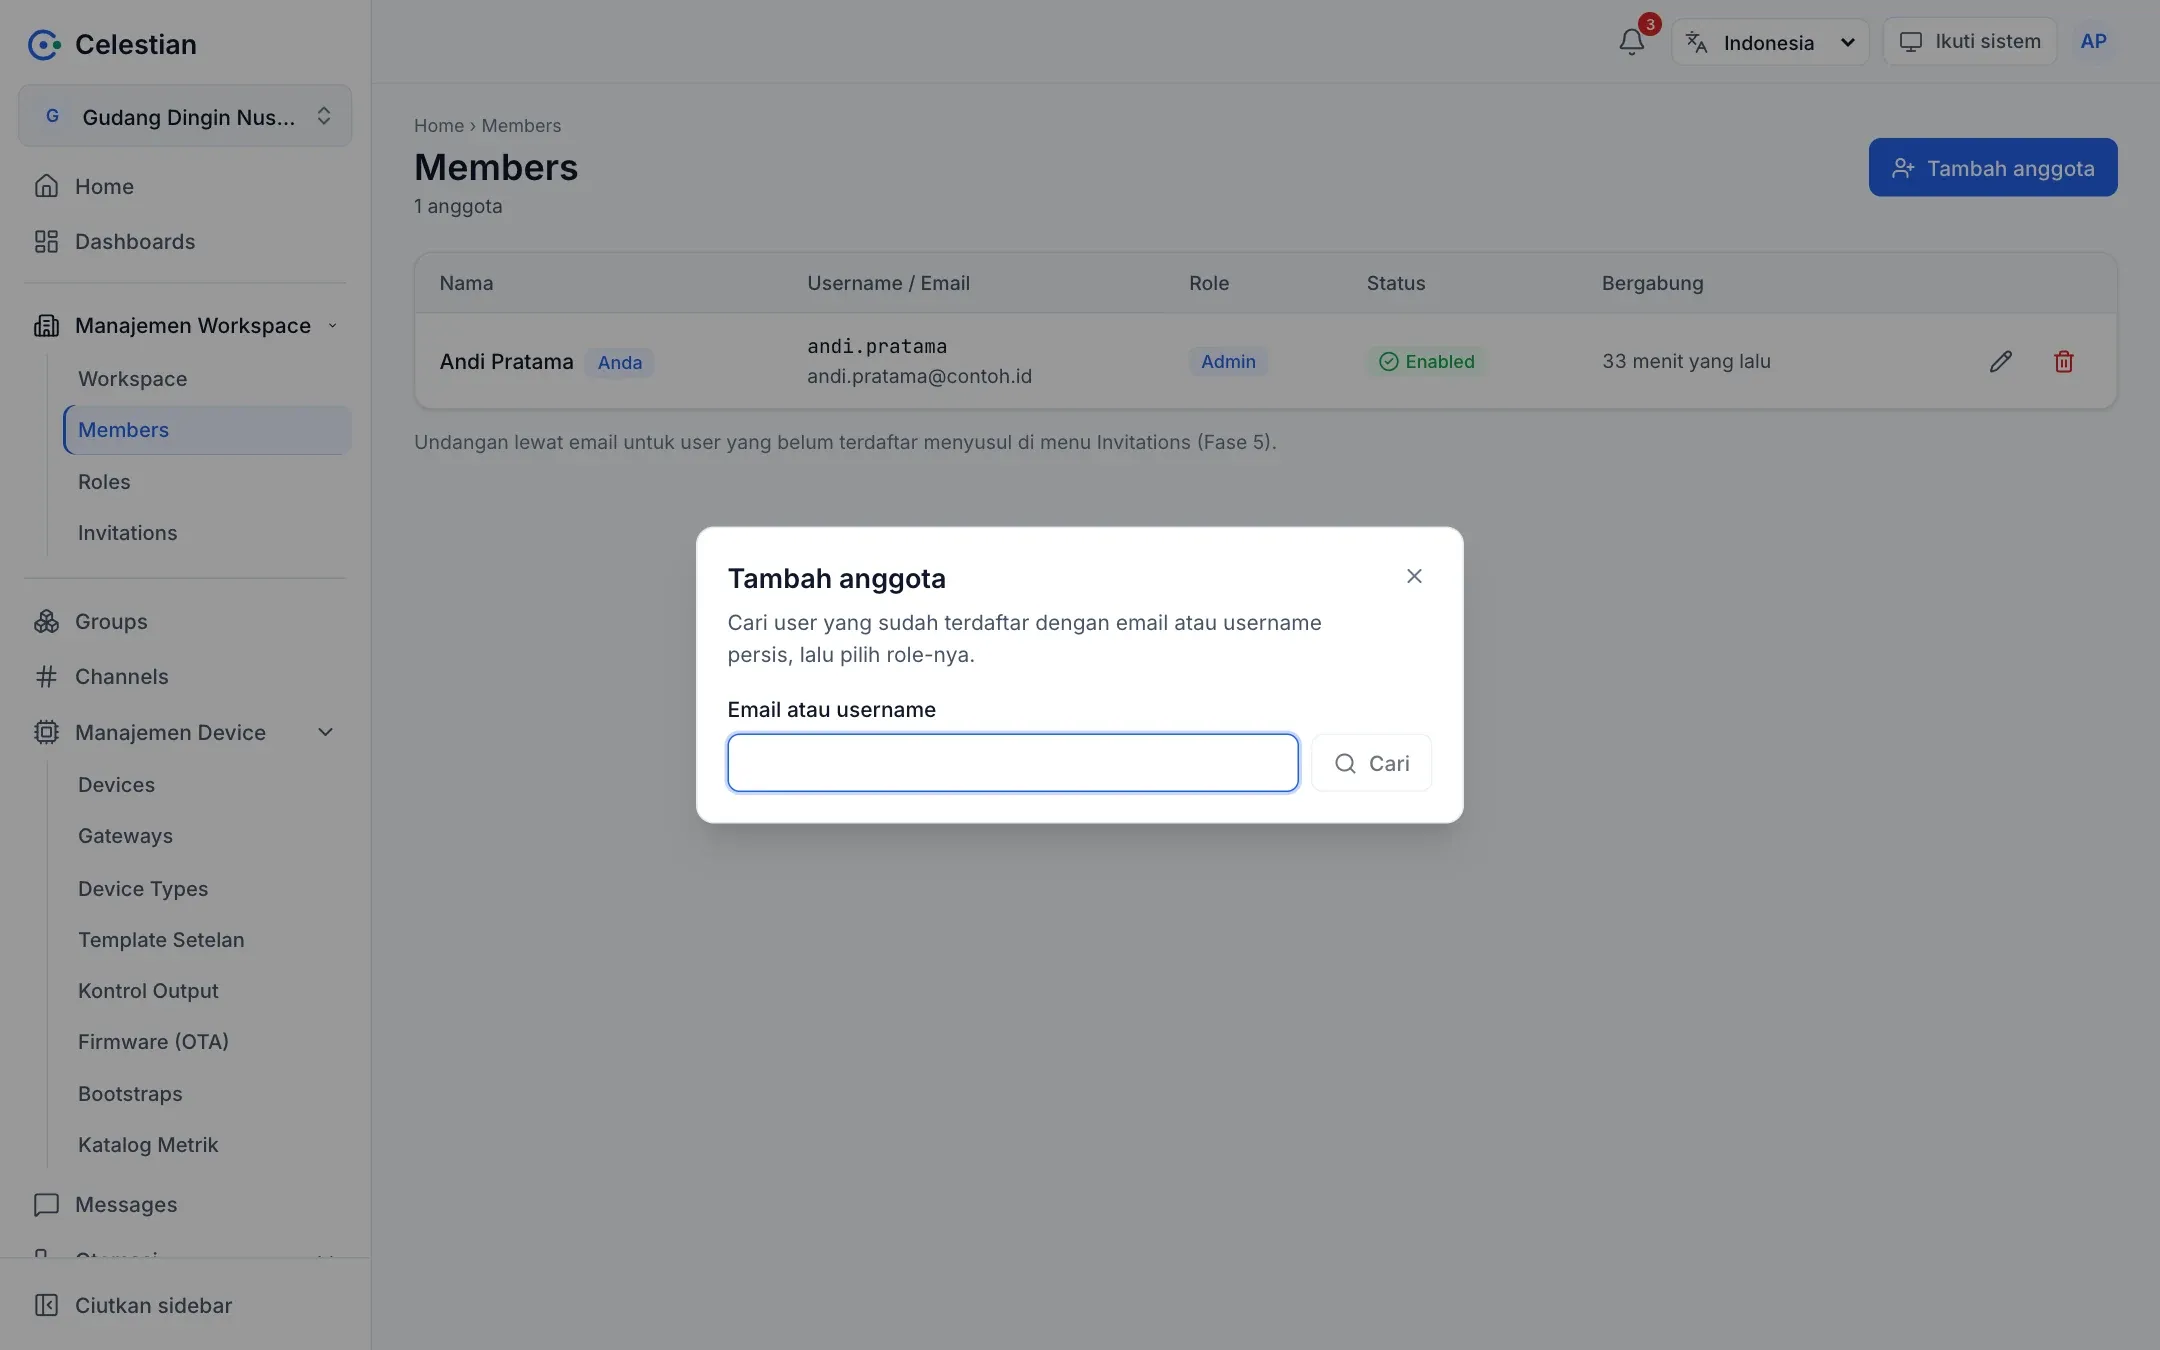2160x1350 pixels.
Task: Click the Enabled status badge
Action: click(1426, 361)
